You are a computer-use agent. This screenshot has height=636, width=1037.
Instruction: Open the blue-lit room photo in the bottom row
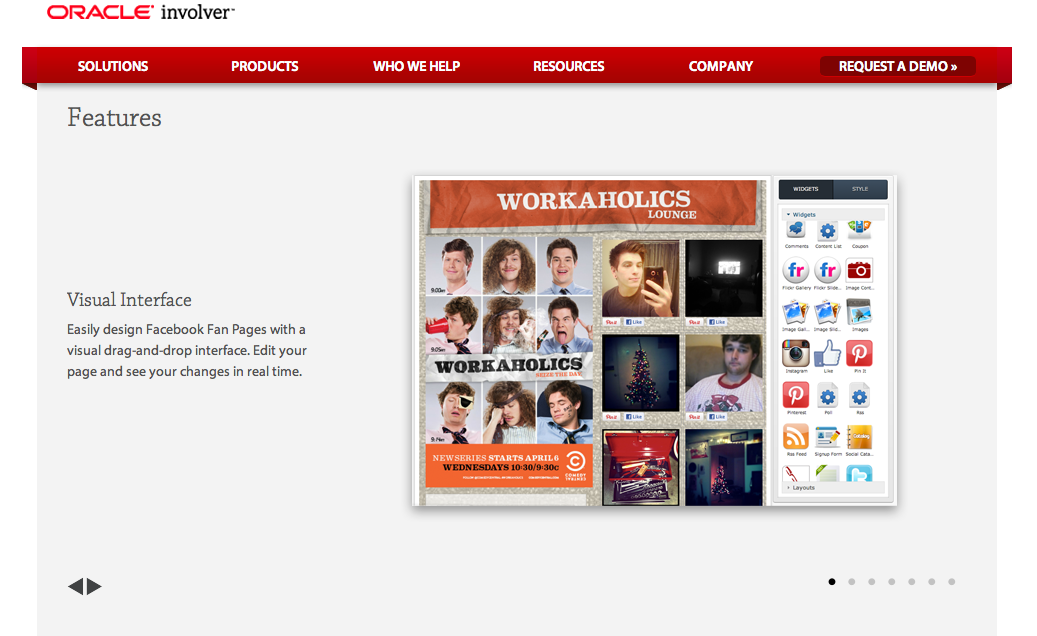[724, 467]
